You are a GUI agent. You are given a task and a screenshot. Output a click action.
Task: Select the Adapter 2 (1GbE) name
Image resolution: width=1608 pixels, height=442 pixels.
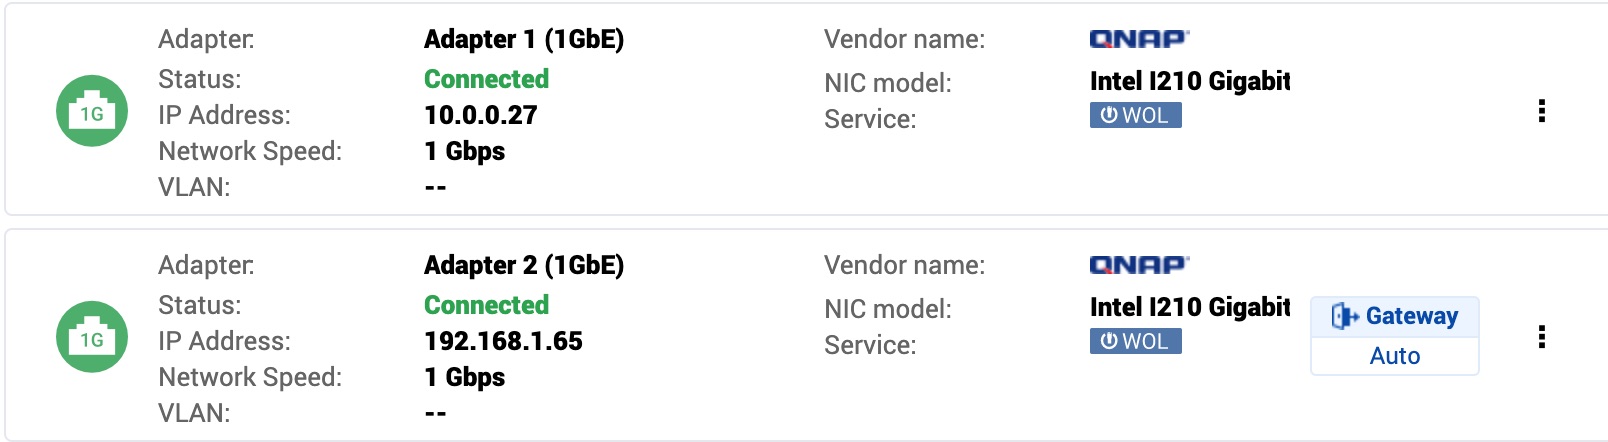pos(523,265)
